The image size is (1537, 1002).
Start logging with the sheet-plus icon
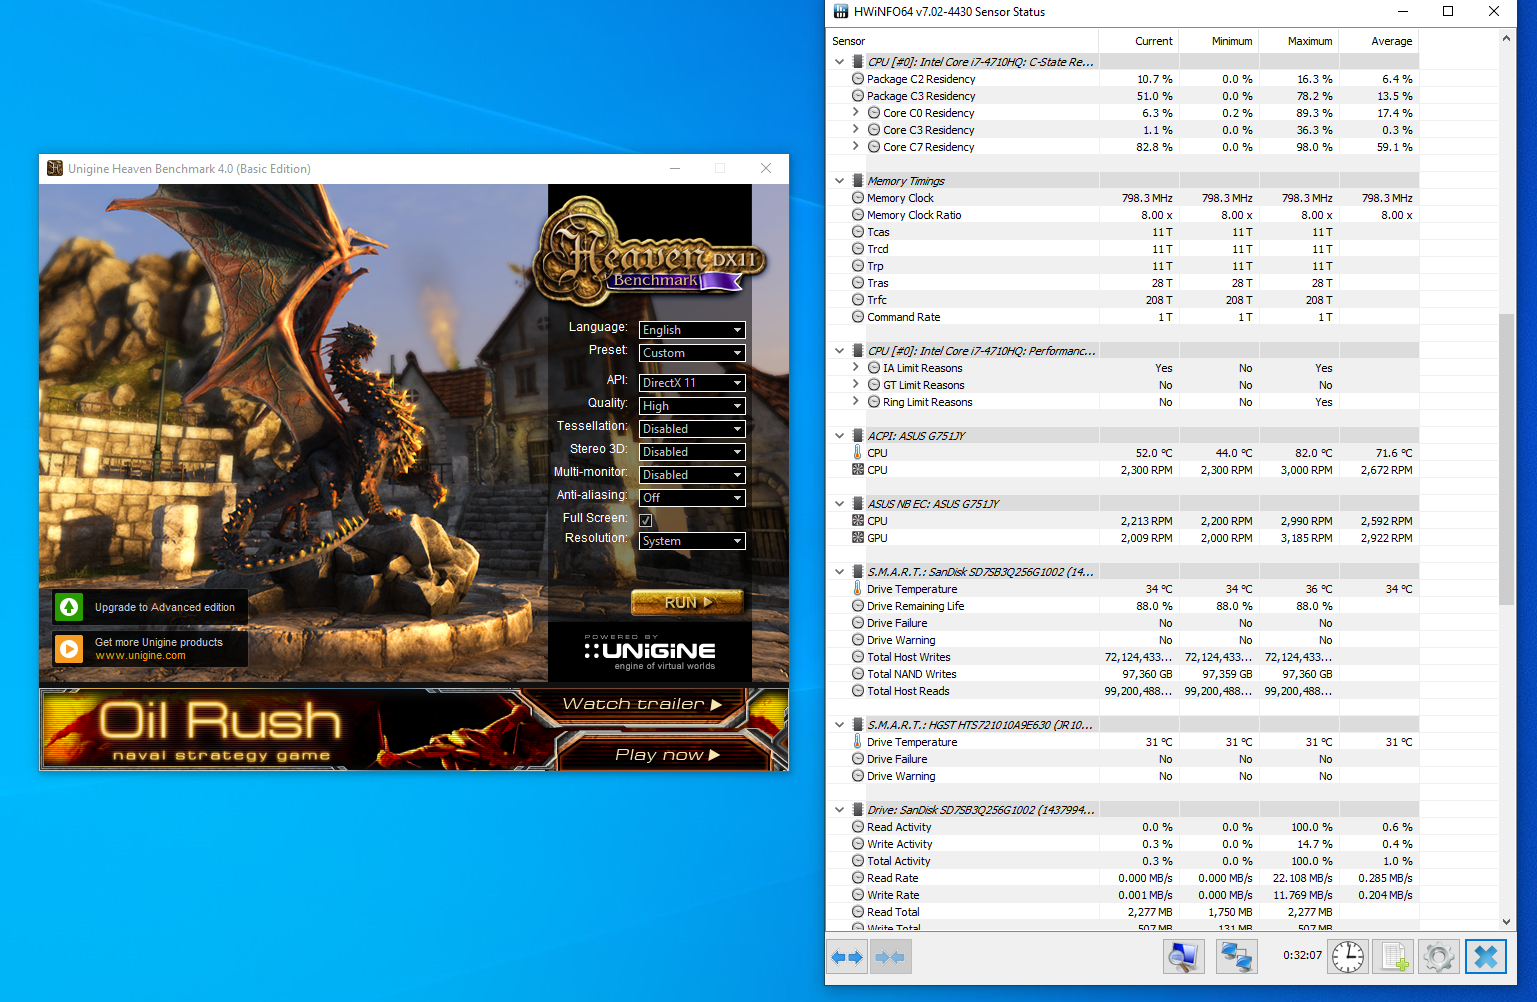[x=1393, y=957]
